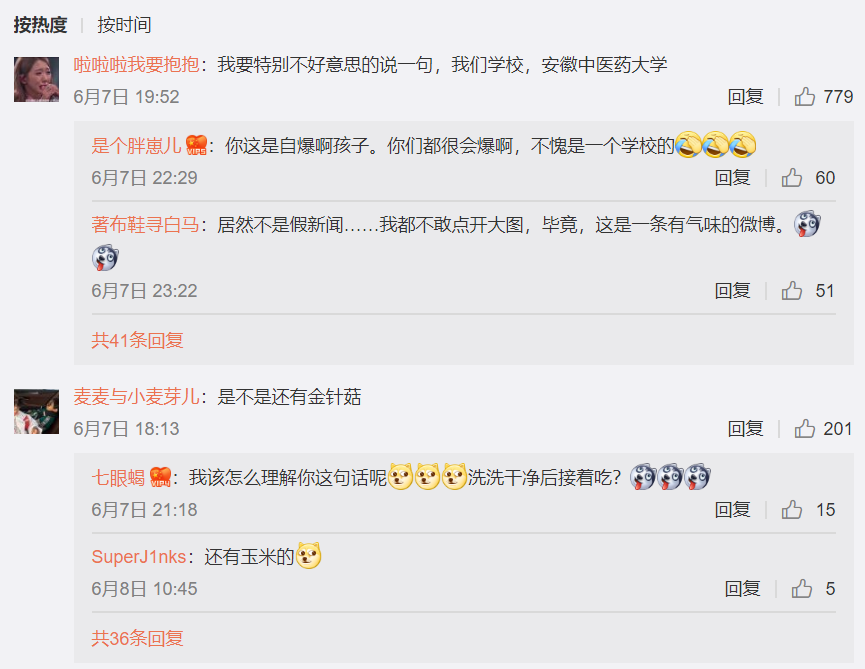Screen dimensions: 865x669
Task: Like 七眼蝎's reply with 15 likes
Action: click(x=792, y=510)
